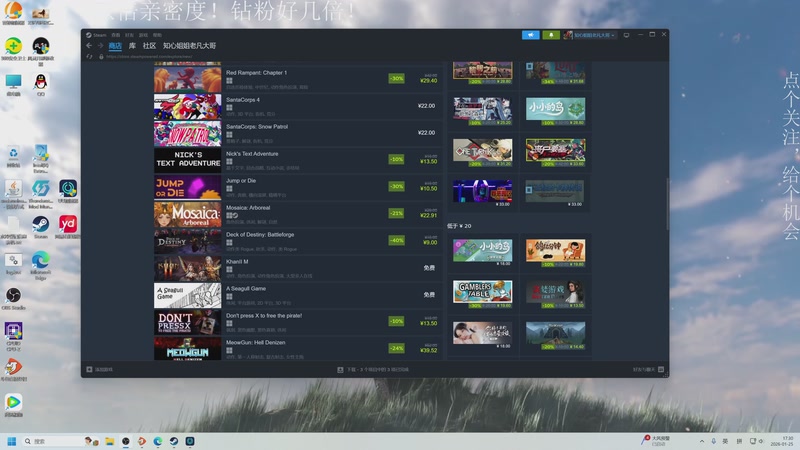Click the ¥22.00 price of SantaCorps 4
The width and height of the screenshot is (800, 450).
pos(427,106)
